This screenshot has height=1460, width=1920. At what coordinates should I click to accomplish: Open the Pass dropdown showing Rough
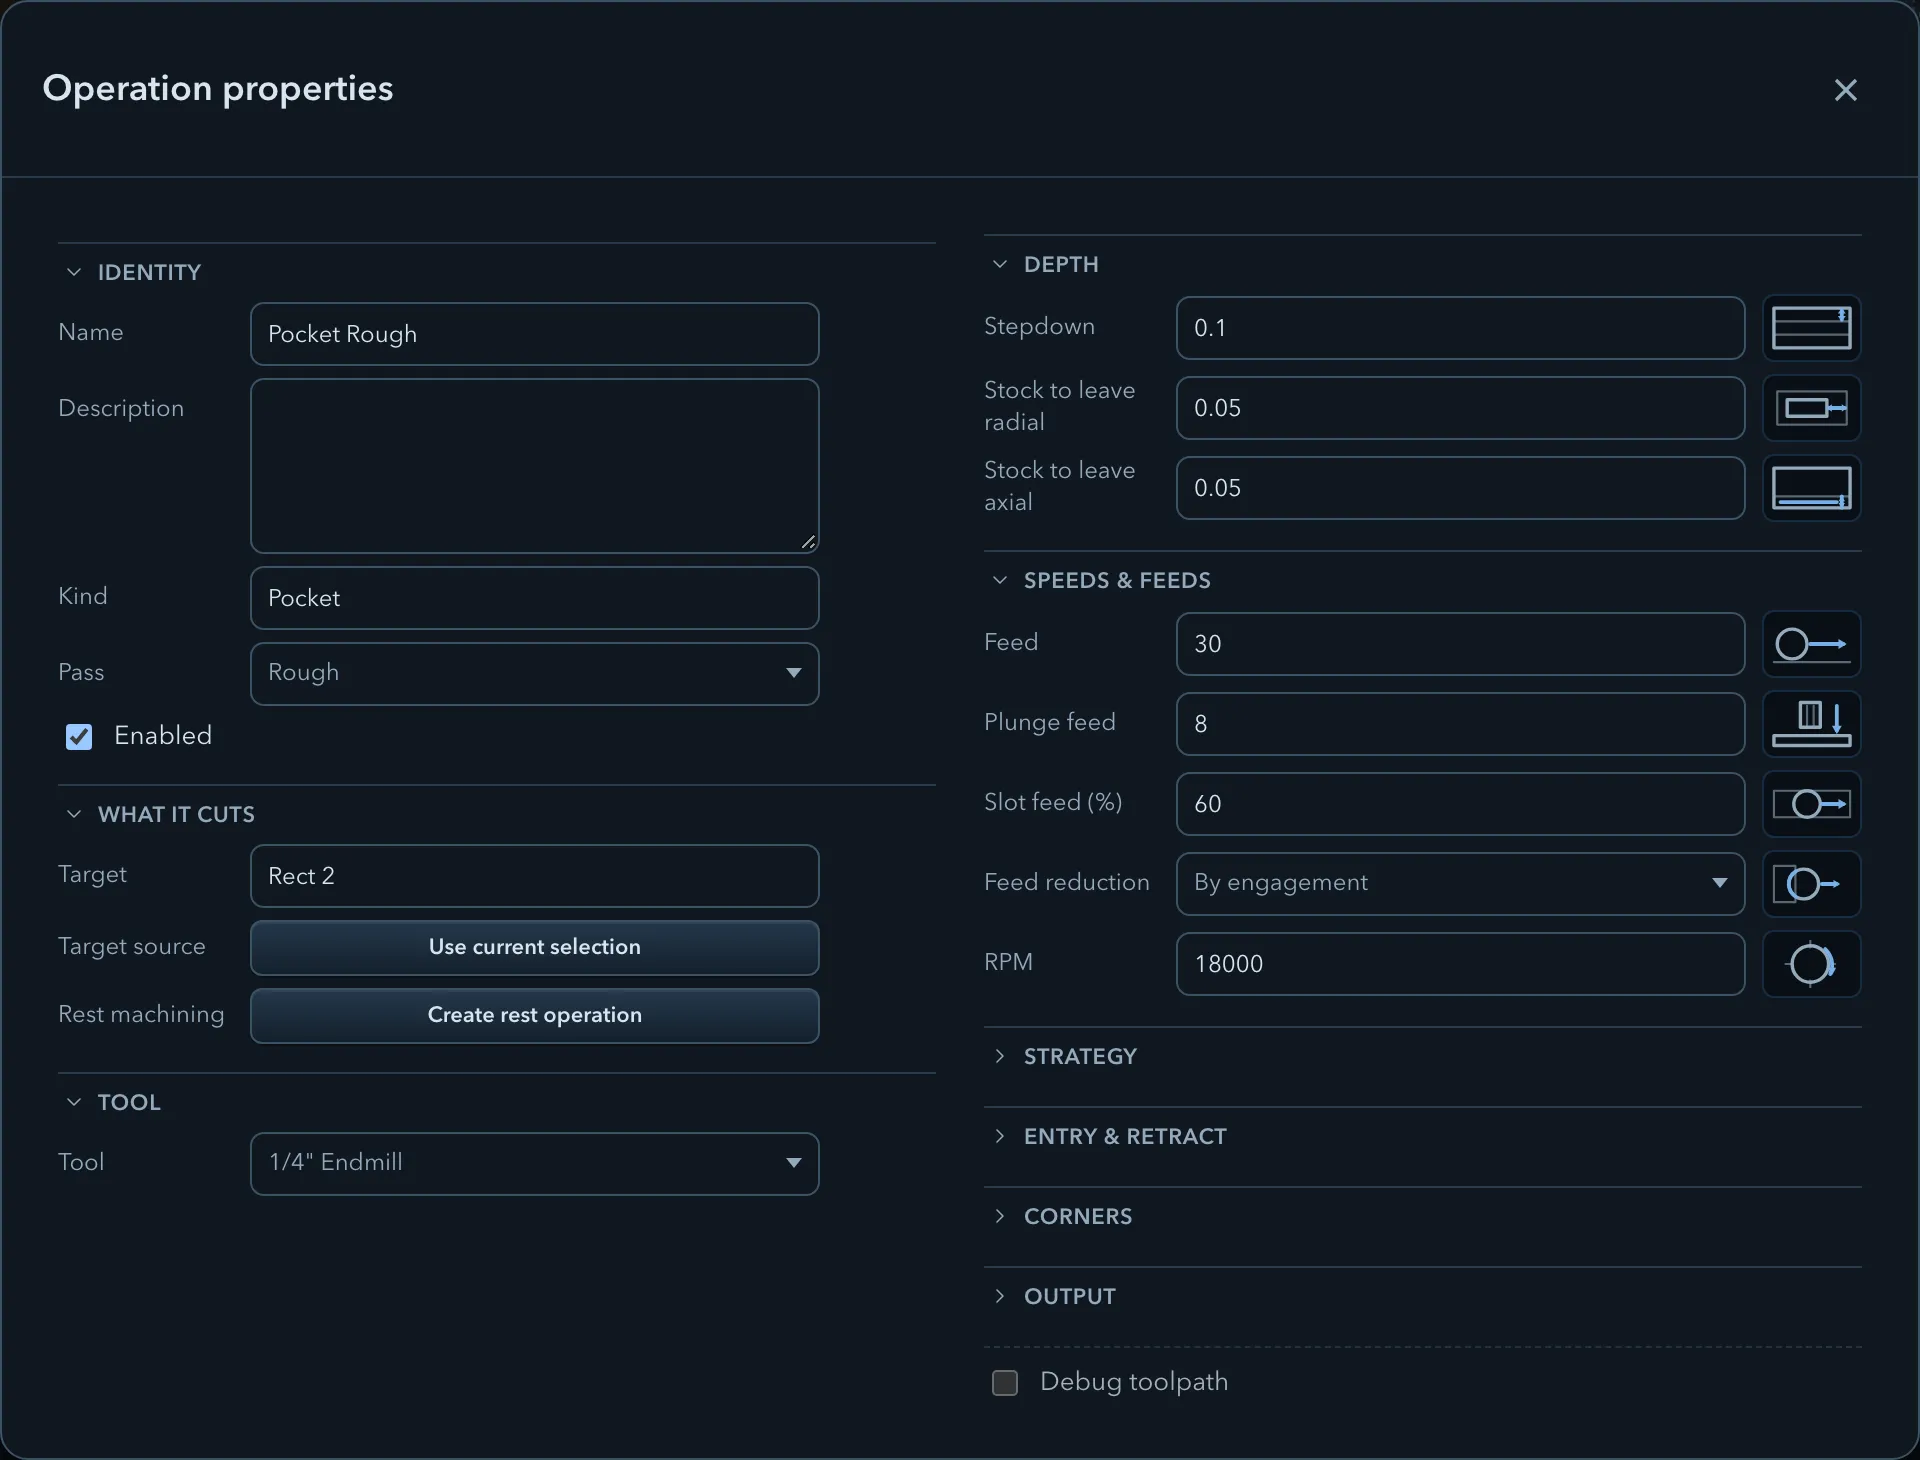535,673
